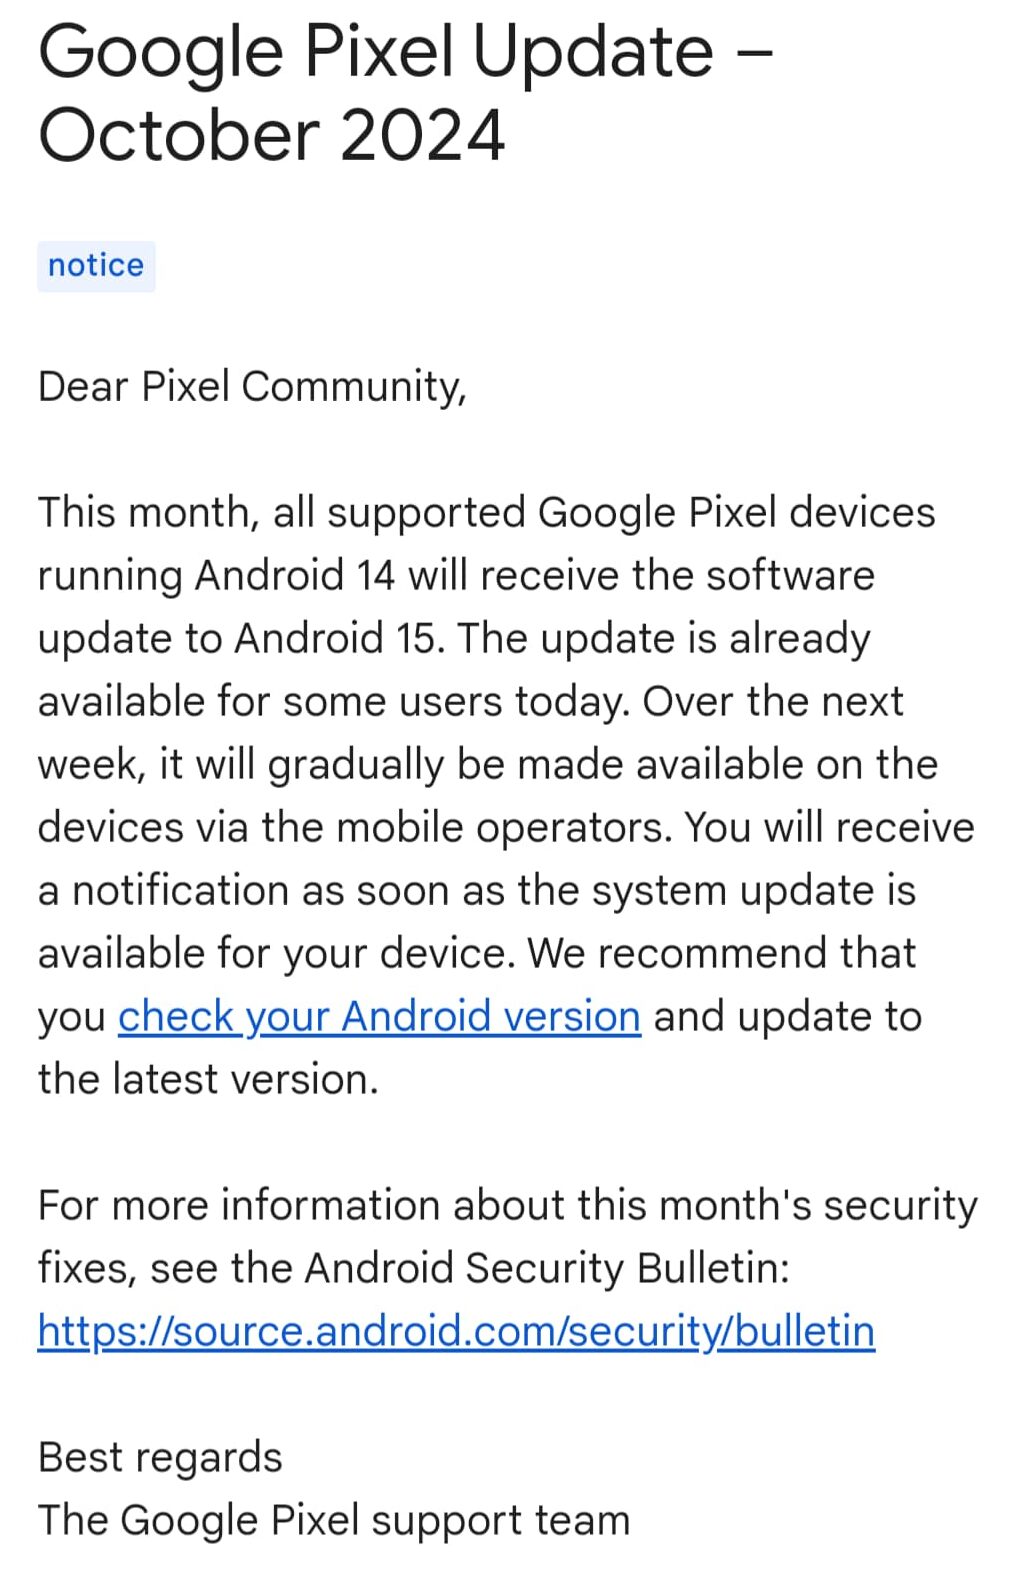
Task: Click the line "For more information about this"
Action: [507, 1206]
